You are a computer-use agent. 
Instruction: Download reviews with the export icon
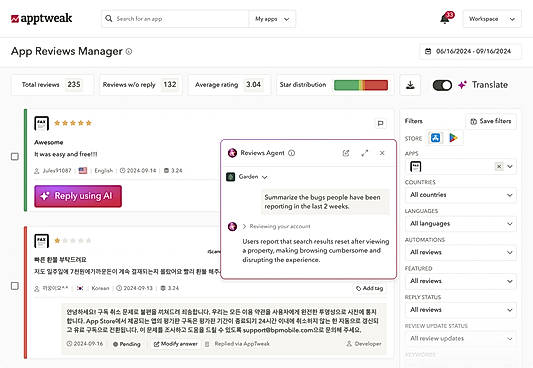(x=410, y=85)
